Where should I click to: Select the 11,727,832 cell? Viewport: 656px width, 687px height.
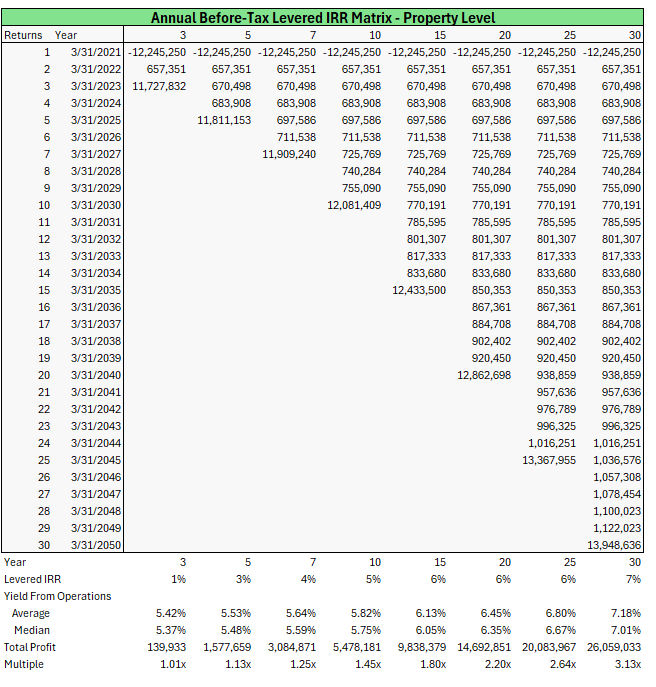click(x=159, y=86)
